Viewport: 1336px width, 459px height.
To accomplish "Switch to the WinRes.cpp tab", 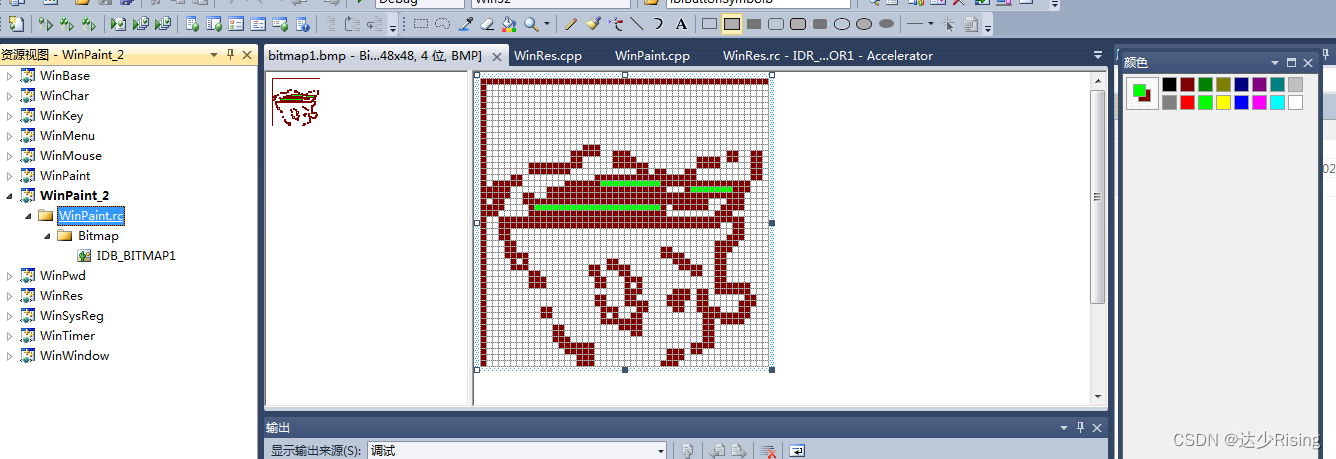I will 548,56.
